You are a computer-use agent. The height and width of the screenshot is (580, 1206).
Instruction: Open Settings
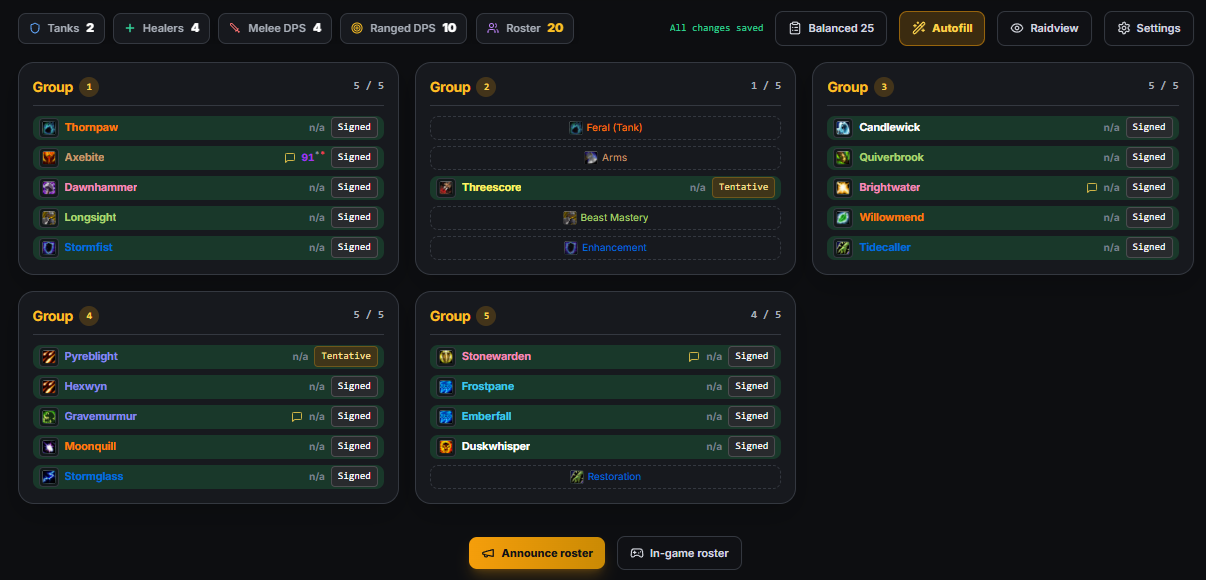tap(1149, 28)
